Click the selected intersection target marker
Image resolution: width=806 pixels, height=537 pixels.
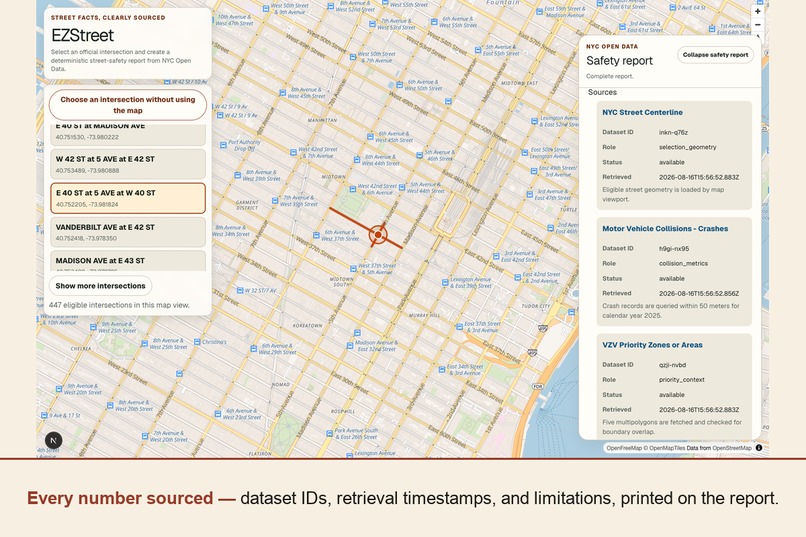point(378,234)
